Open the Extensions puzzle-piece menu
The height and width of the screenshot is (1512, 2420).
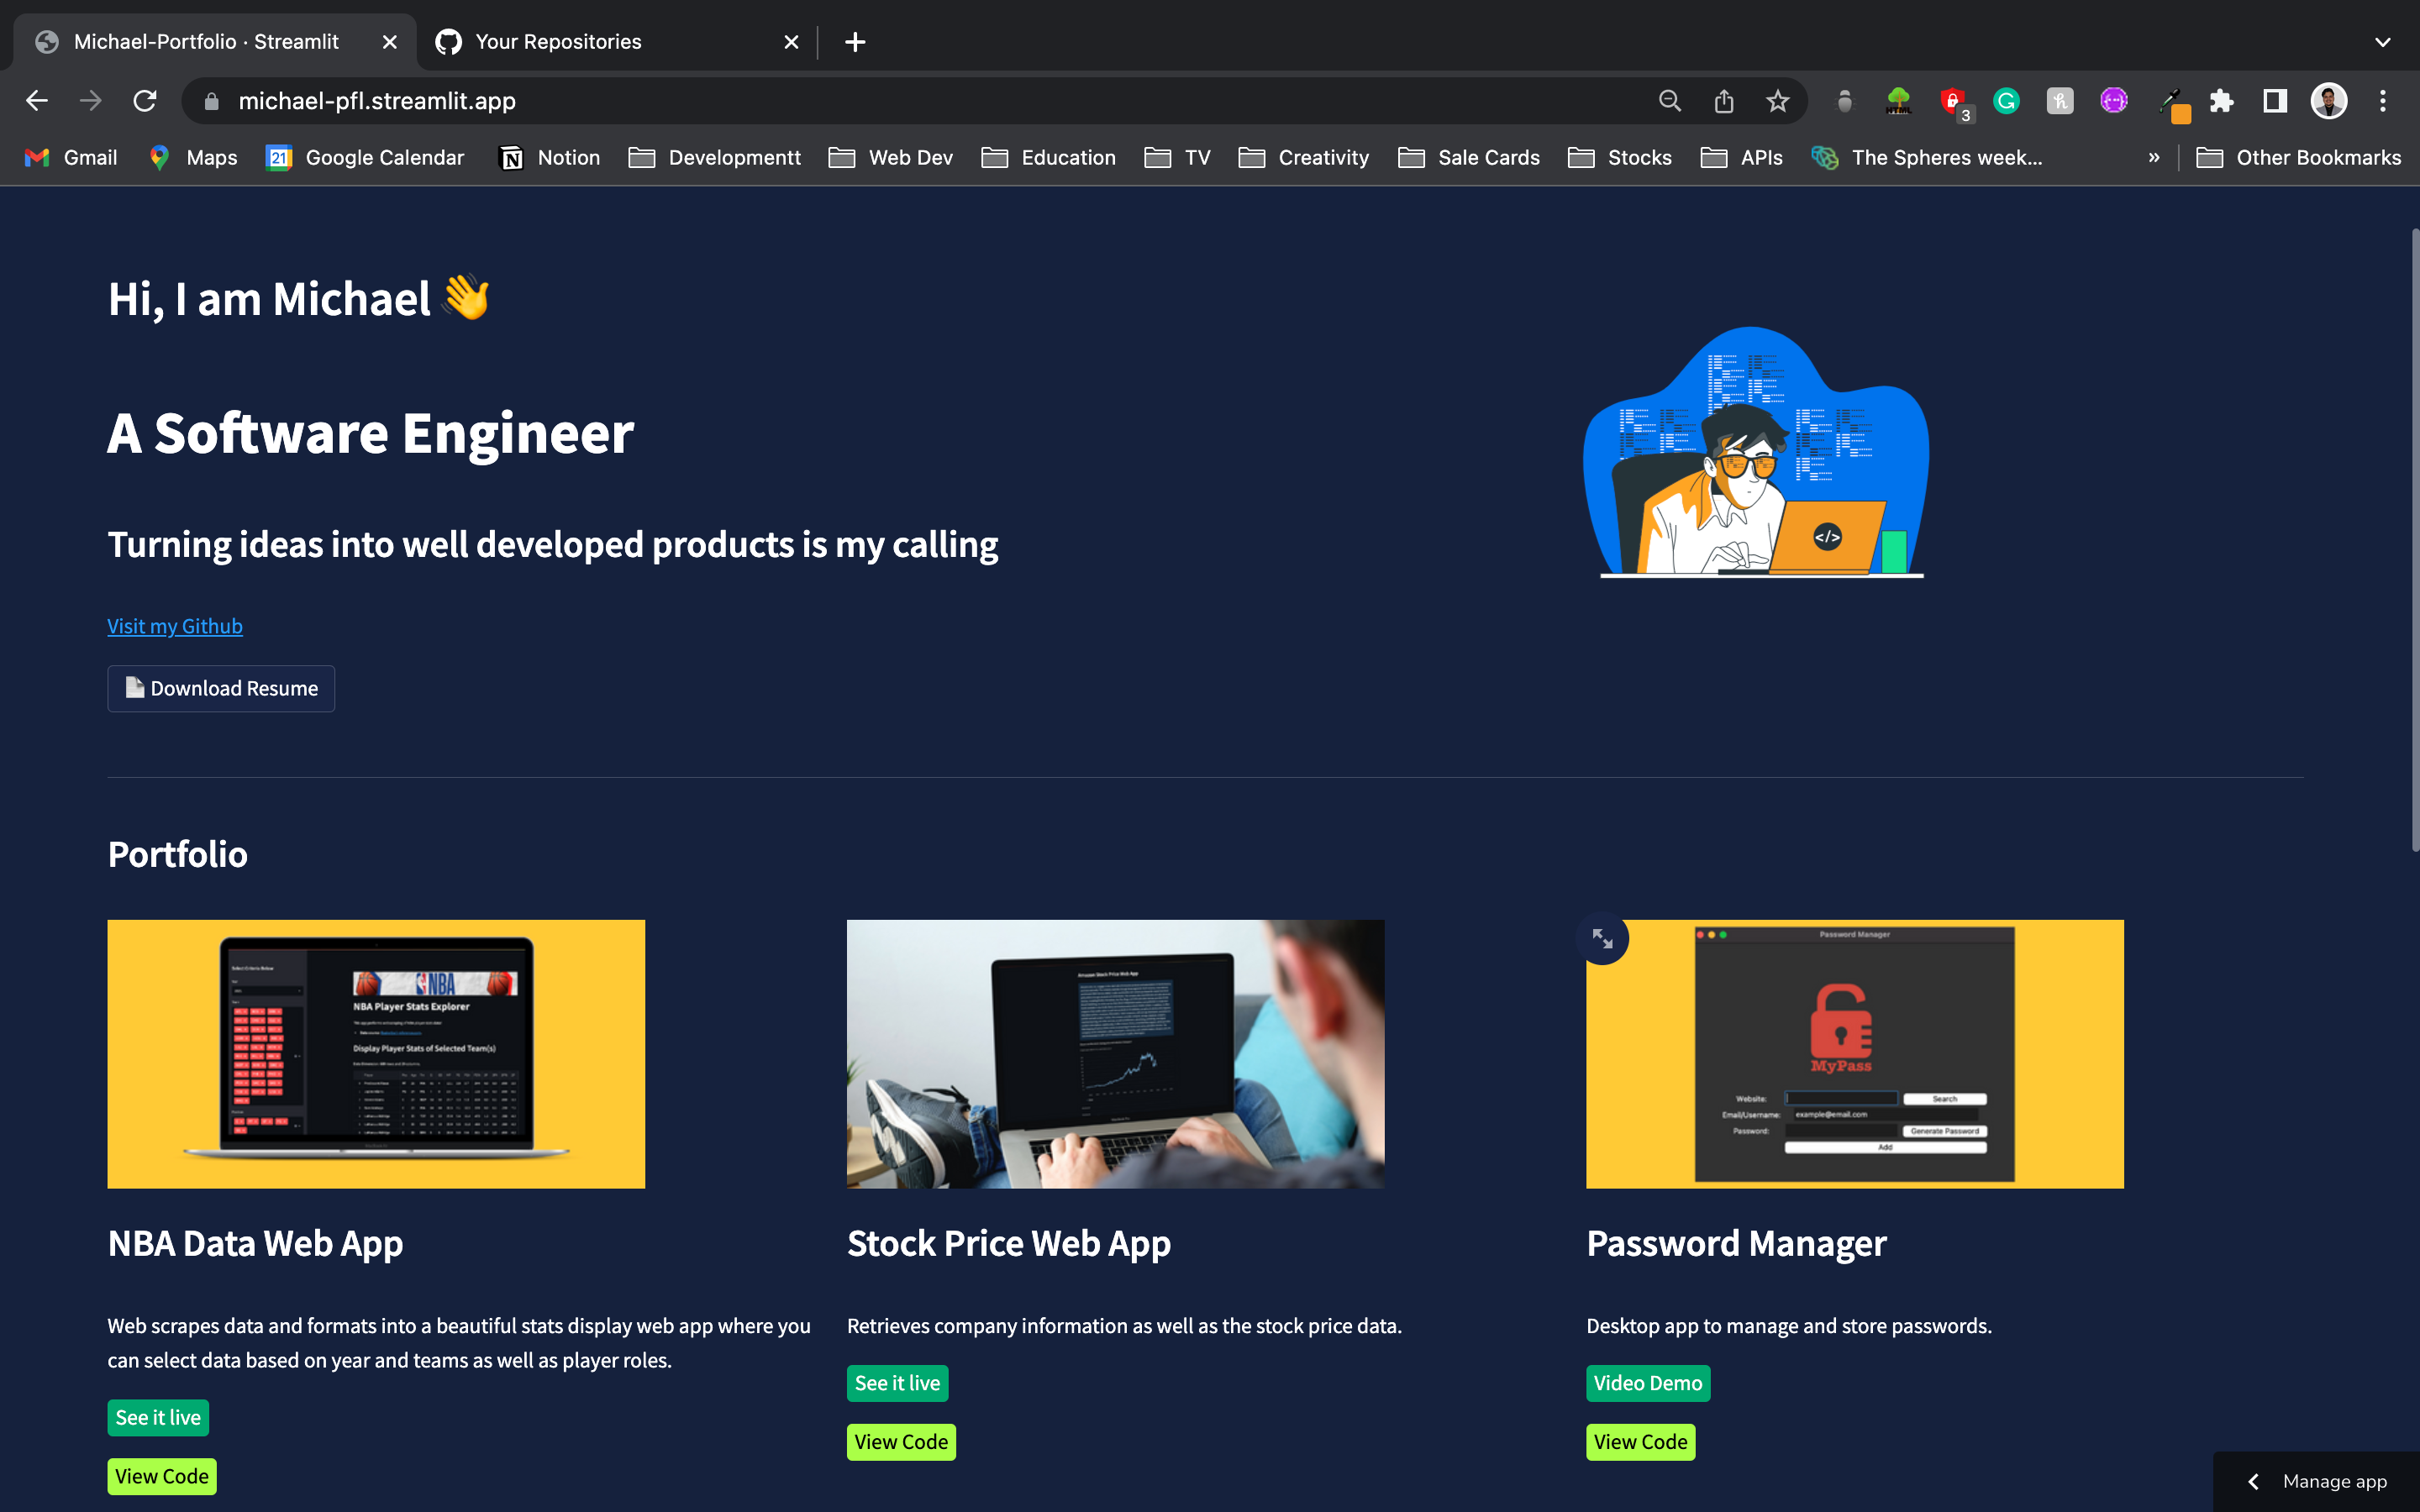coord(2221,100)
